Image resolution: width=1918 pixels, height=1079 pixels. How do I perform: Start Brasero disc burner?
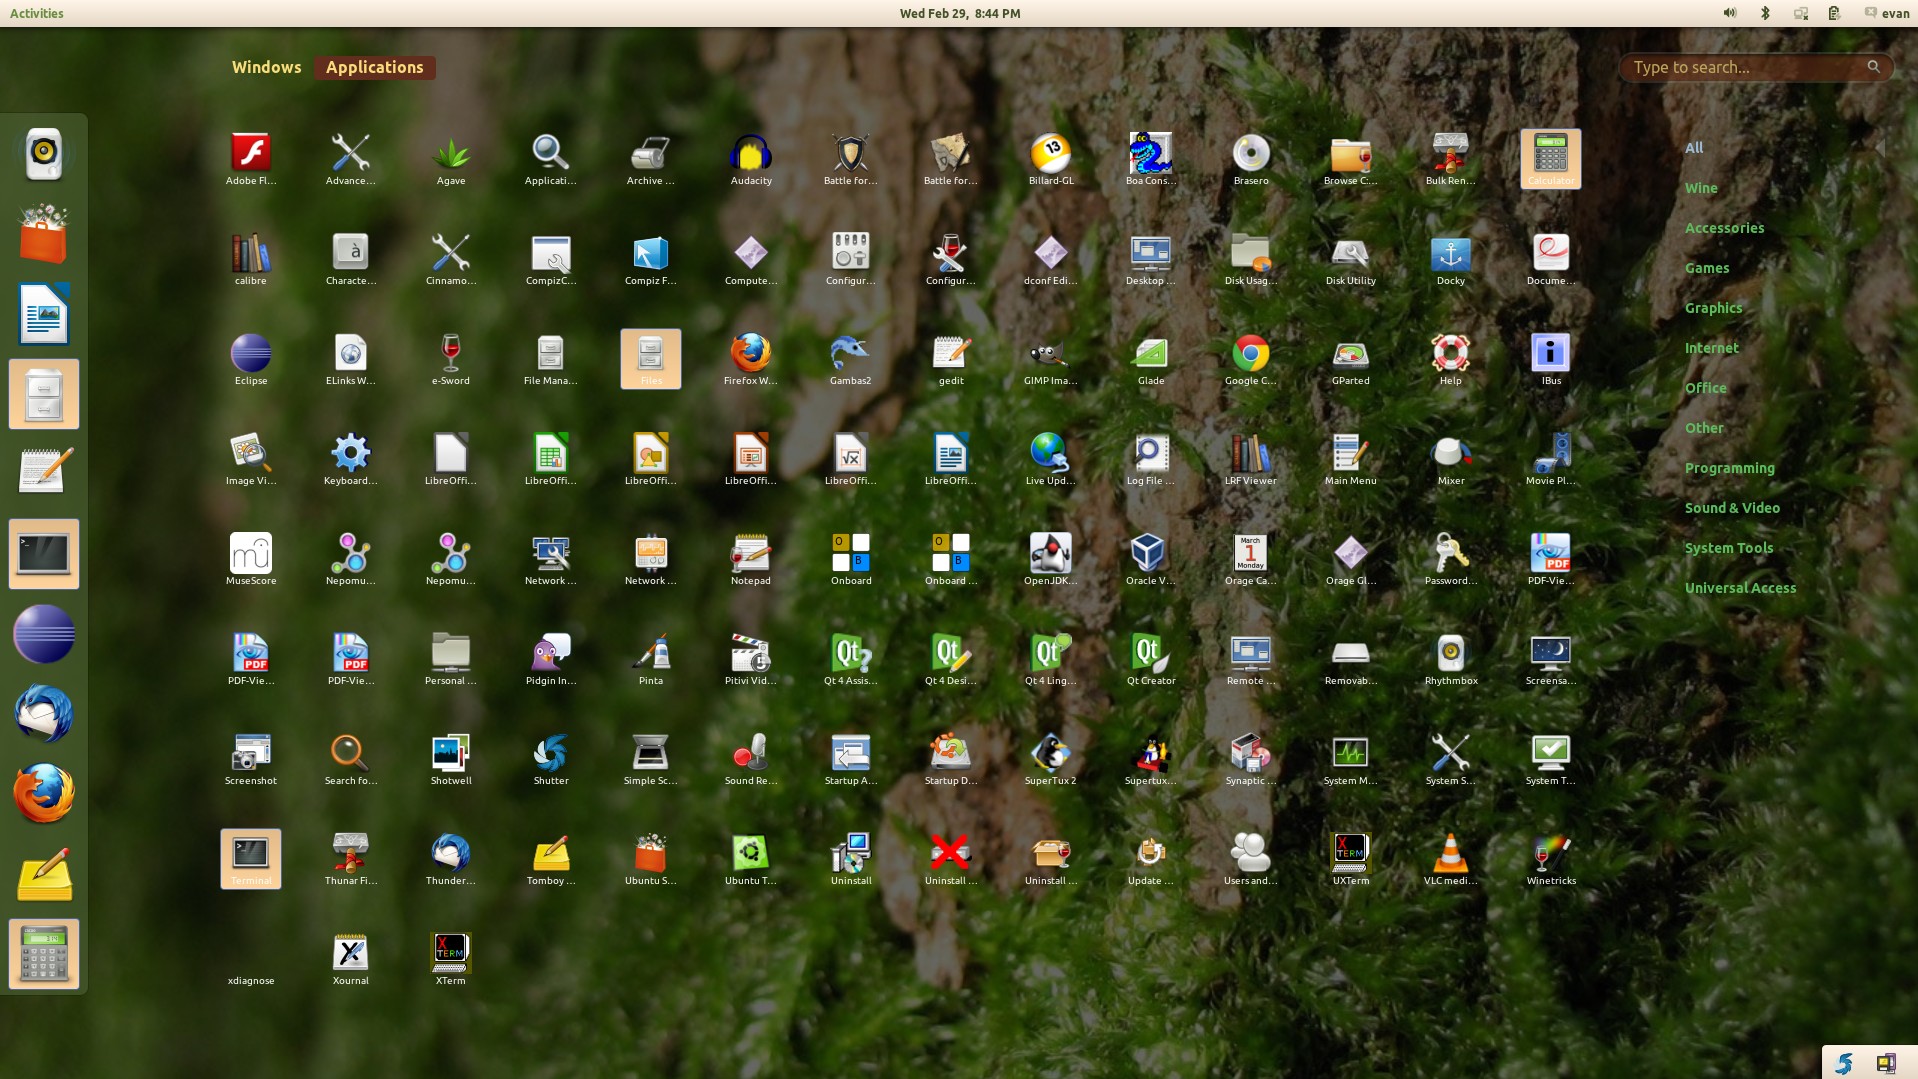point(1251,159)
